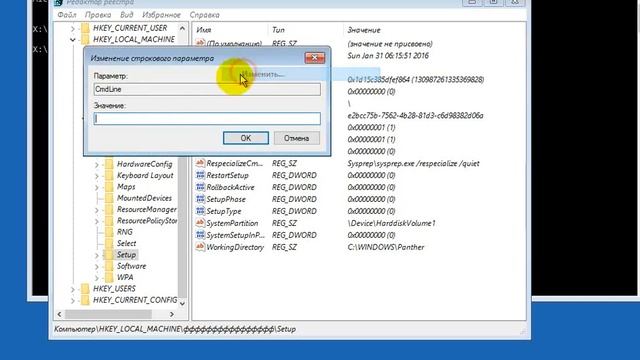
Task: Click the Параметр CmdLine field
Action: click(207, 89)
